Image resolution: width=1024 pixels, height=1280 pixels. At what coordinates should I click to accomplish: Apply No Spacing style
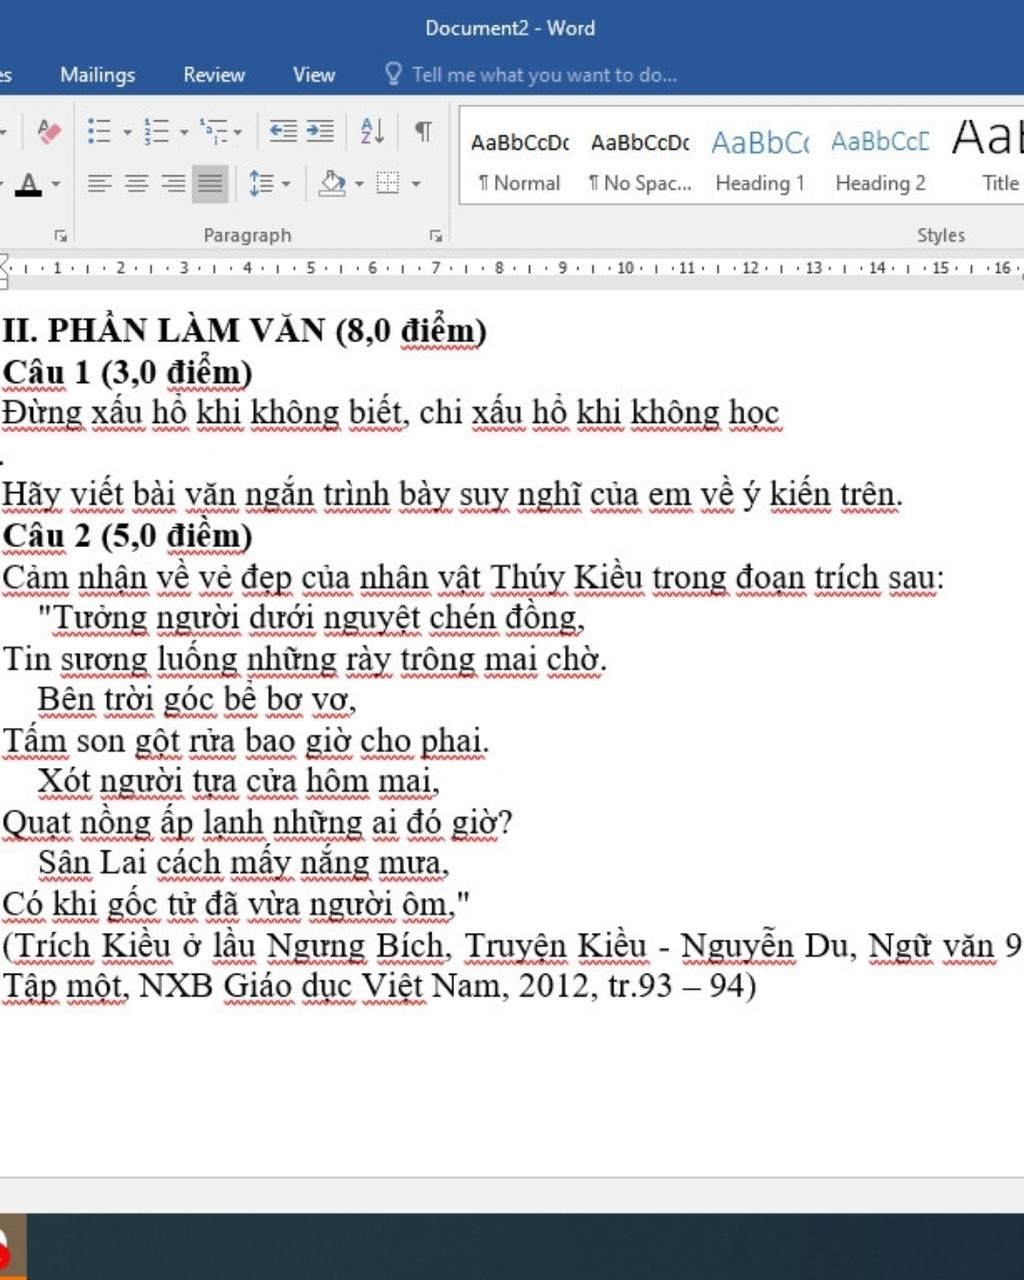point(640,160)
